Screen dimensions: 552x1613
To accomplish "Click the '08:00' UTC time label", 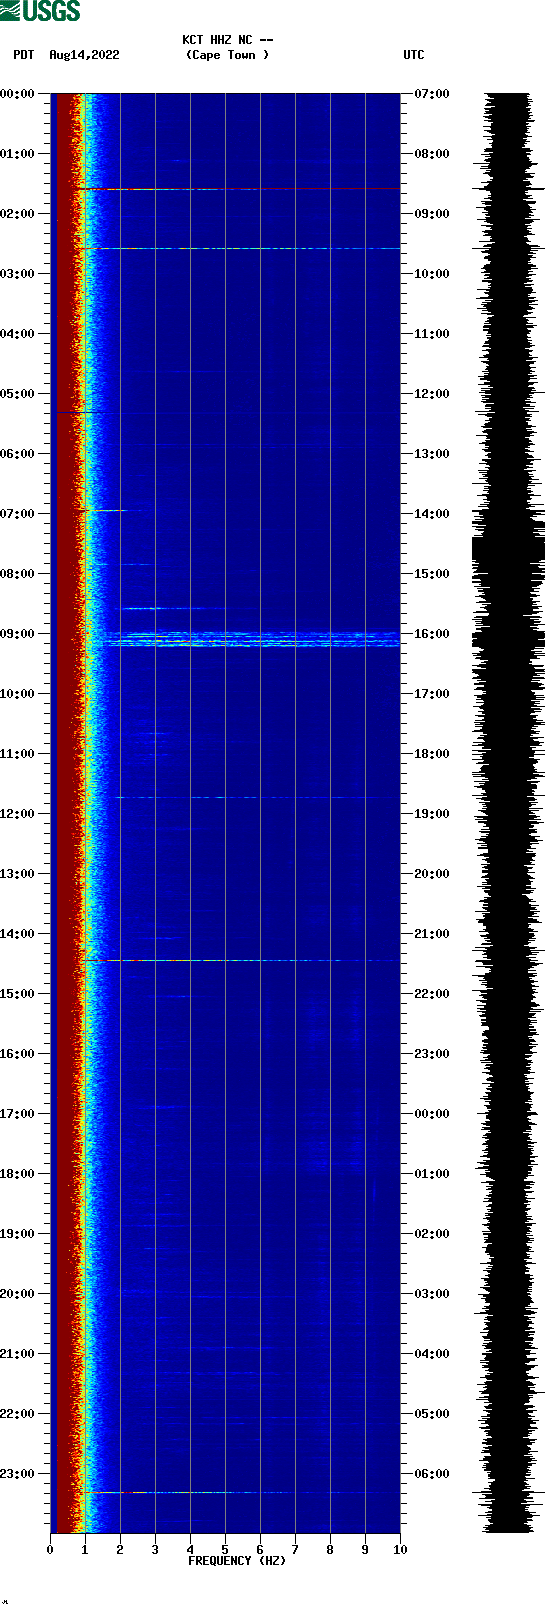I will click(x=432, y=154).
